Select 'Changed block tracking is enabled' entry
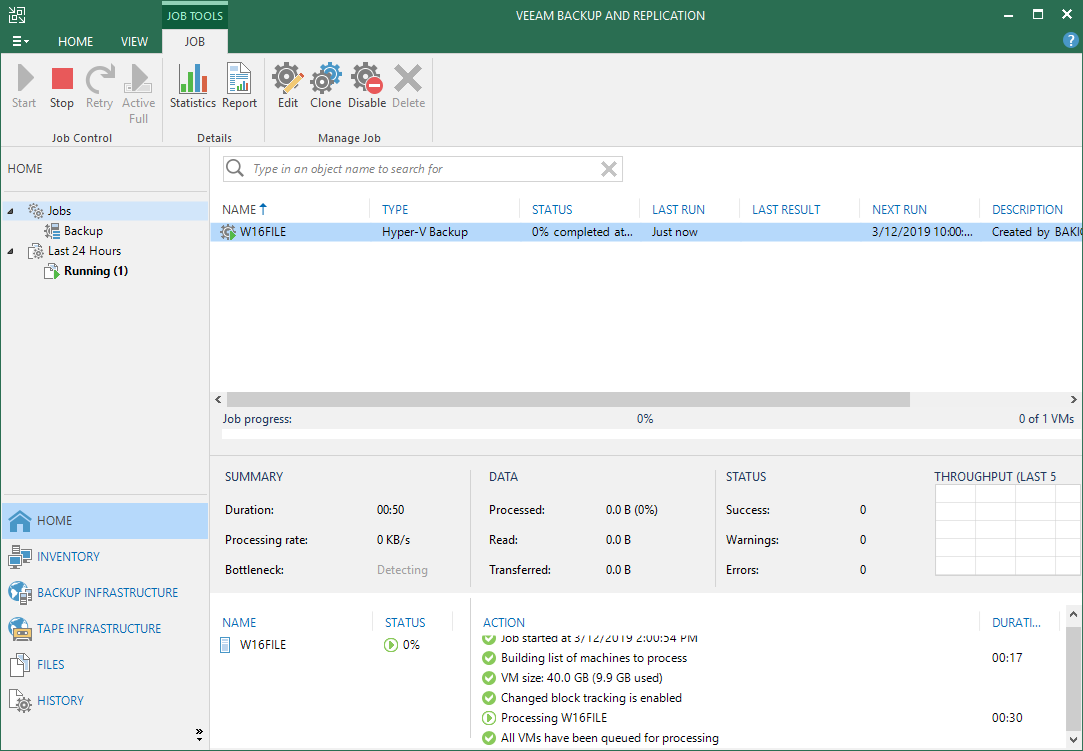Viewport: 1083px width, 751px height. click(x=591, y=698)
